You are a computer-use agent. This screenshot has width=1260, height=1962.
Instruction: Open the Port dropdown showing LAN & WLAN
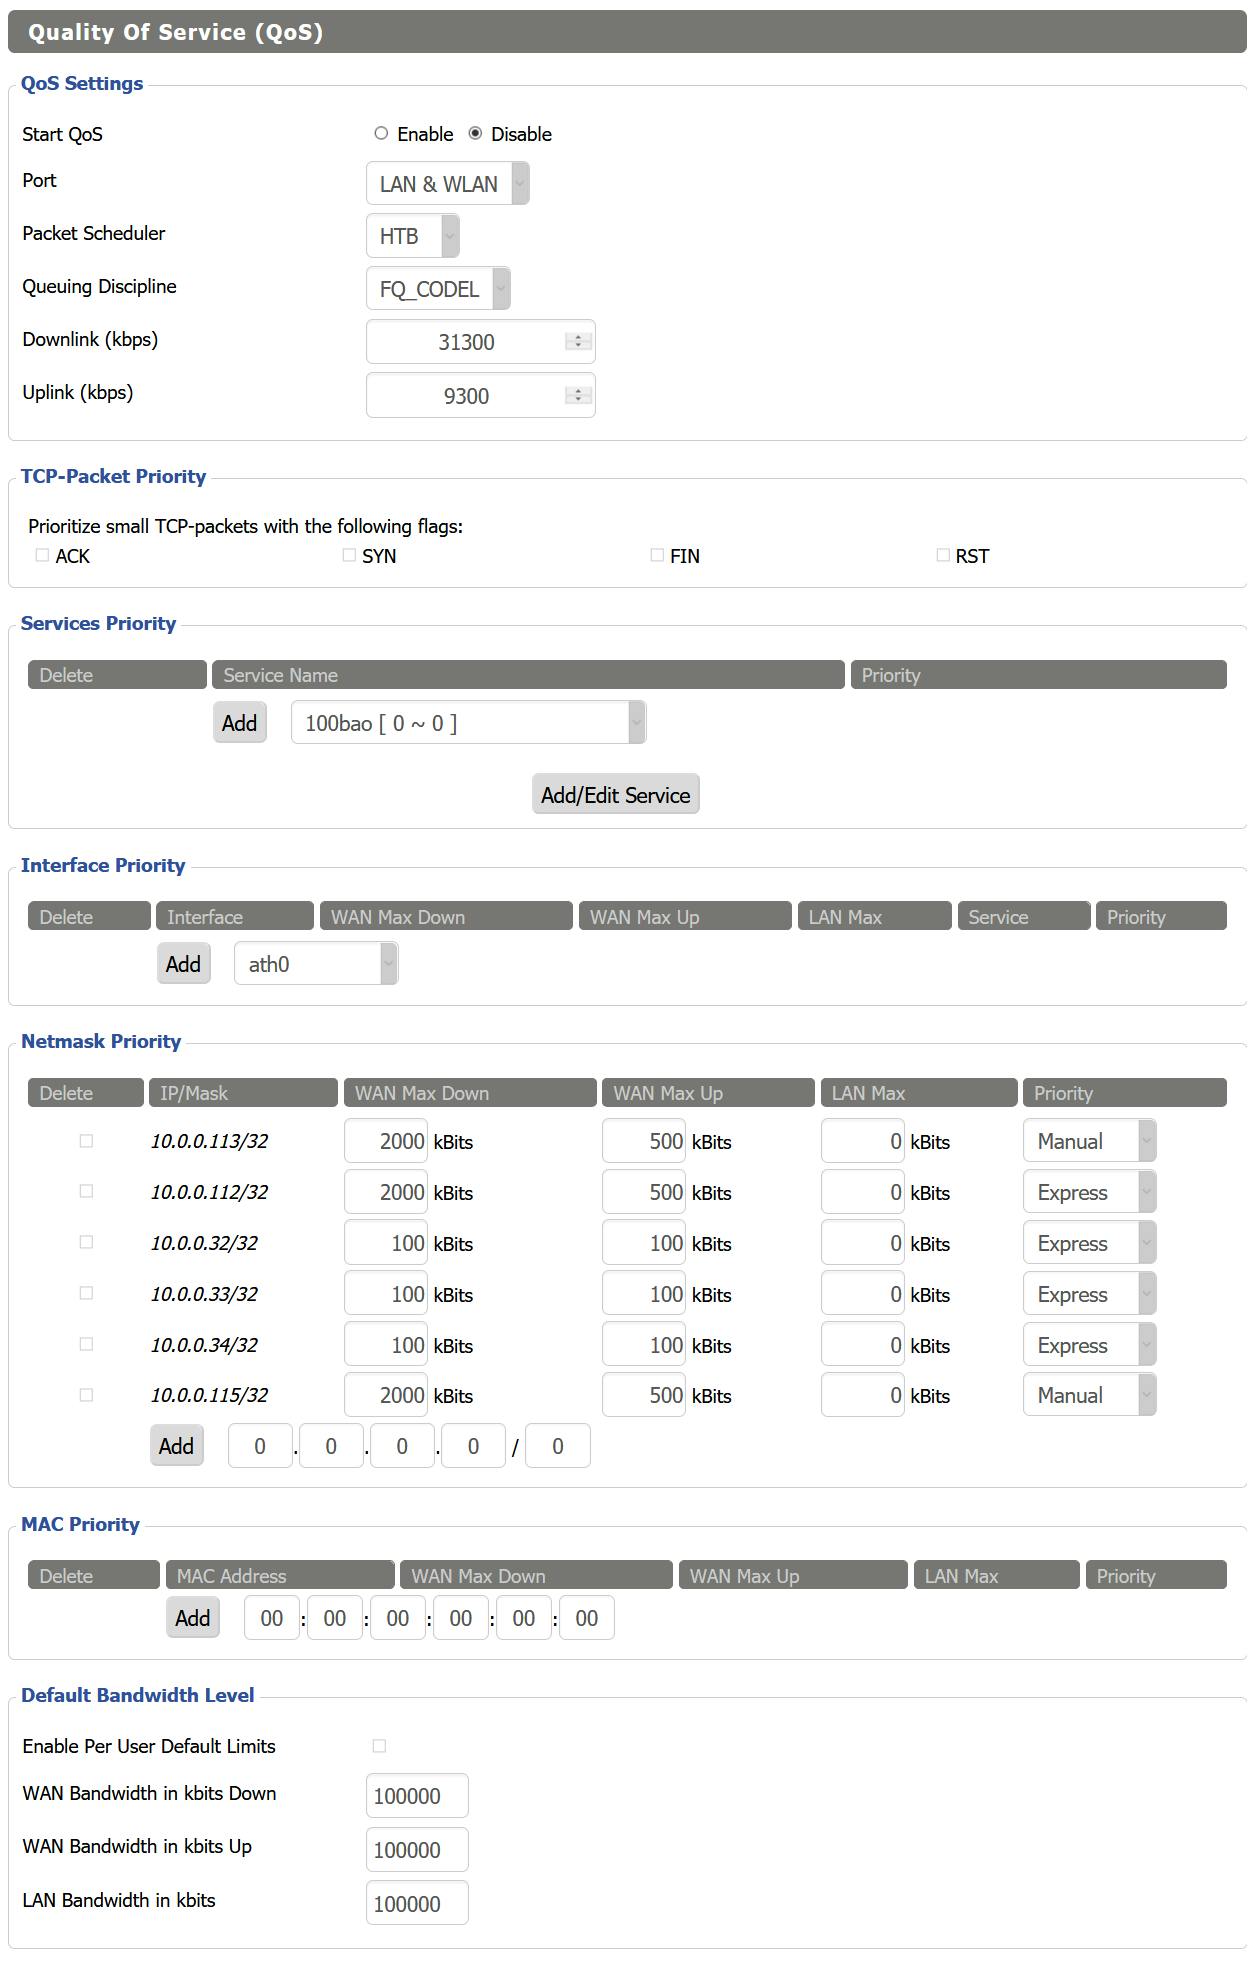[447, 184]
